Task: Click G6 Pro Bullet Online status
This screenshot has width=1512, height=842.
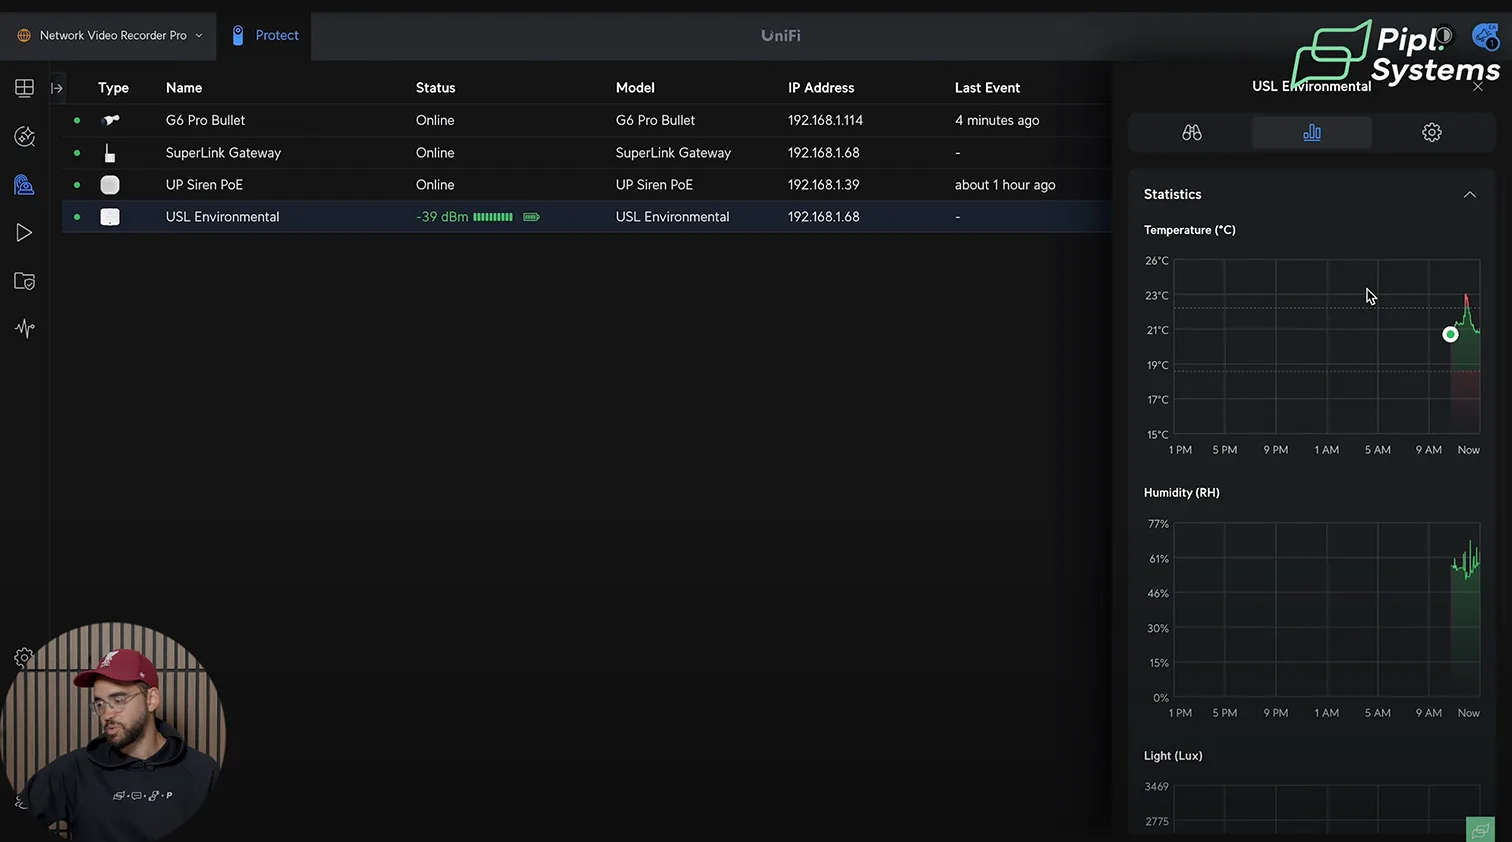Action: tap(435, 120)
